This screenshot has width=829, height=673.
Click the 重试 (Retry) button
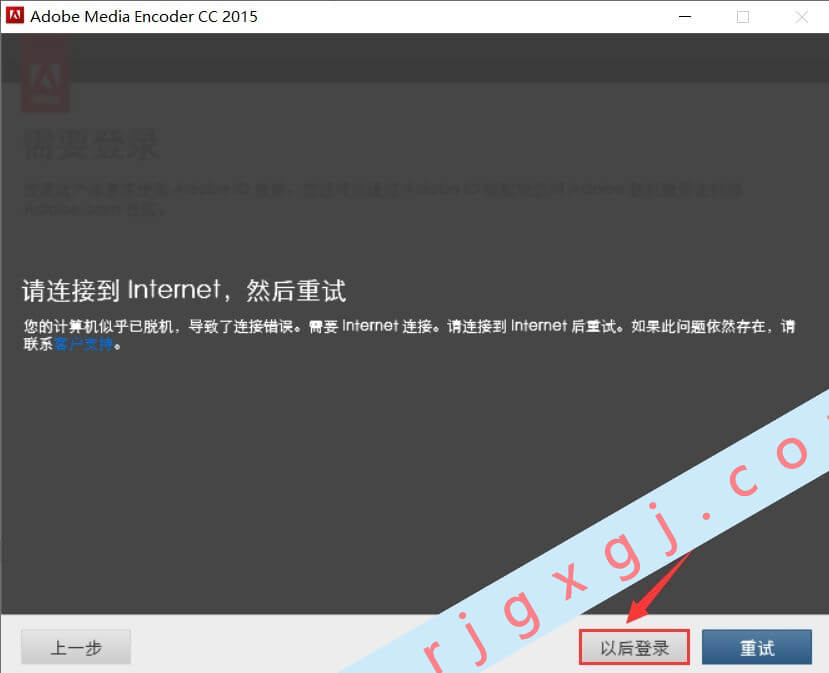pos(757,647)
